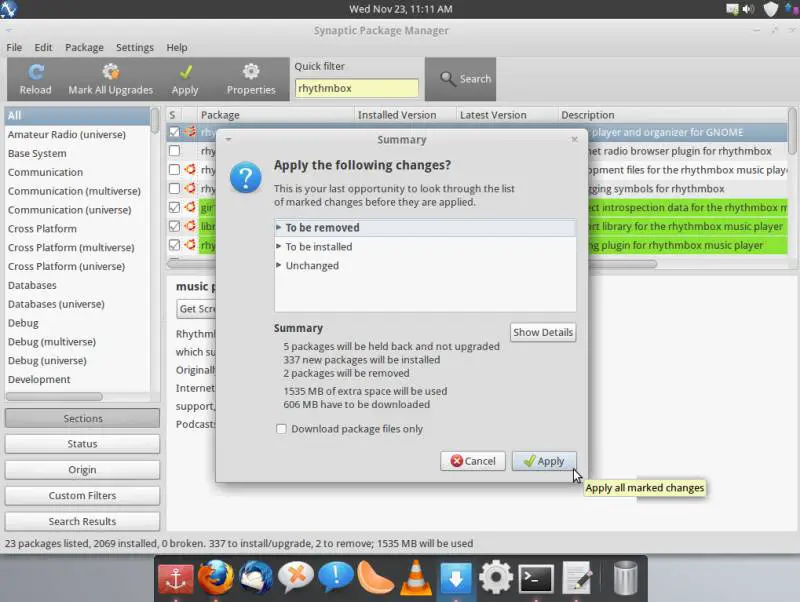Sort by the Latest Version column header
The height and width of the screenshot is (602, 800).
507,115
